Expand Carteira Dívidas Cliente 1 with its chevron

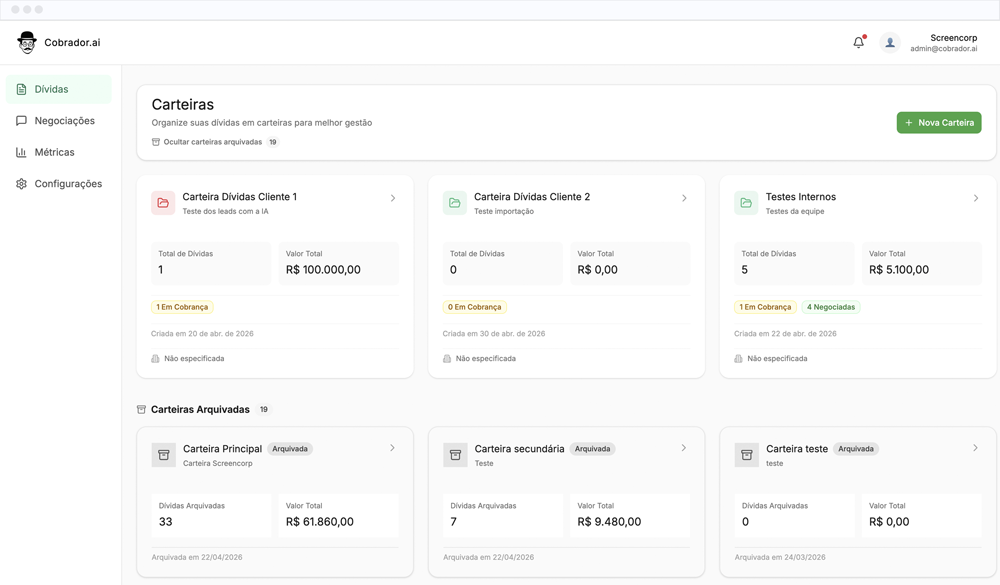393,198
